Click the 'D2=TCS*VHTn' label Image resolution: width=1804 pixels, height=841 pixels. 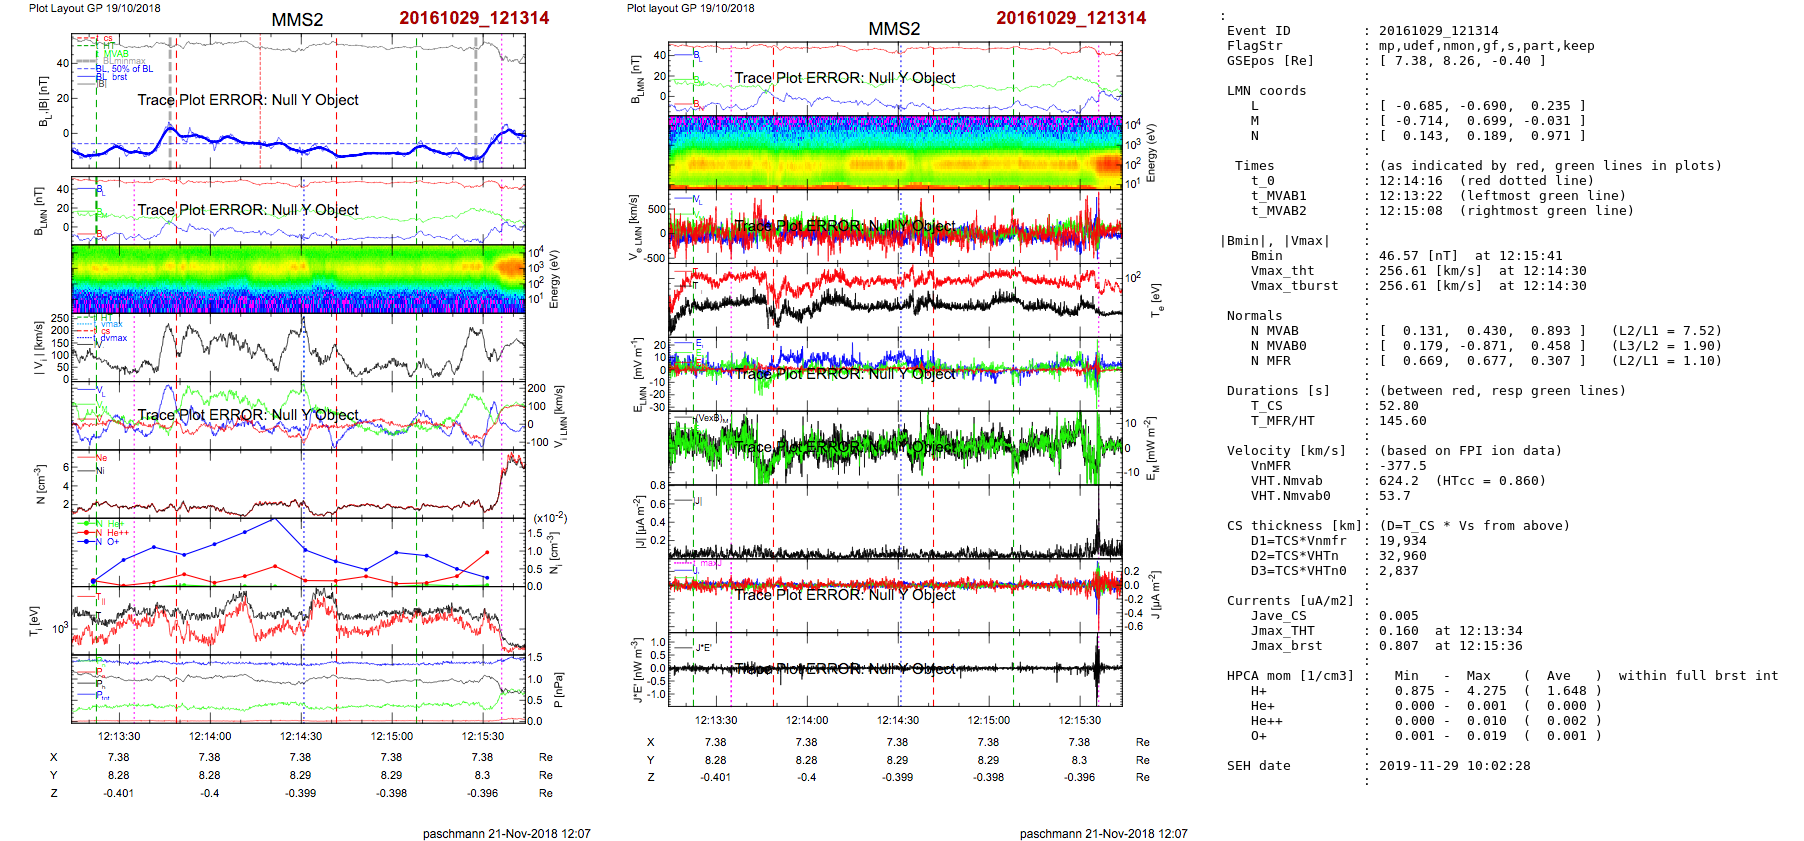pyautogui.click(x=1294, y=556)
